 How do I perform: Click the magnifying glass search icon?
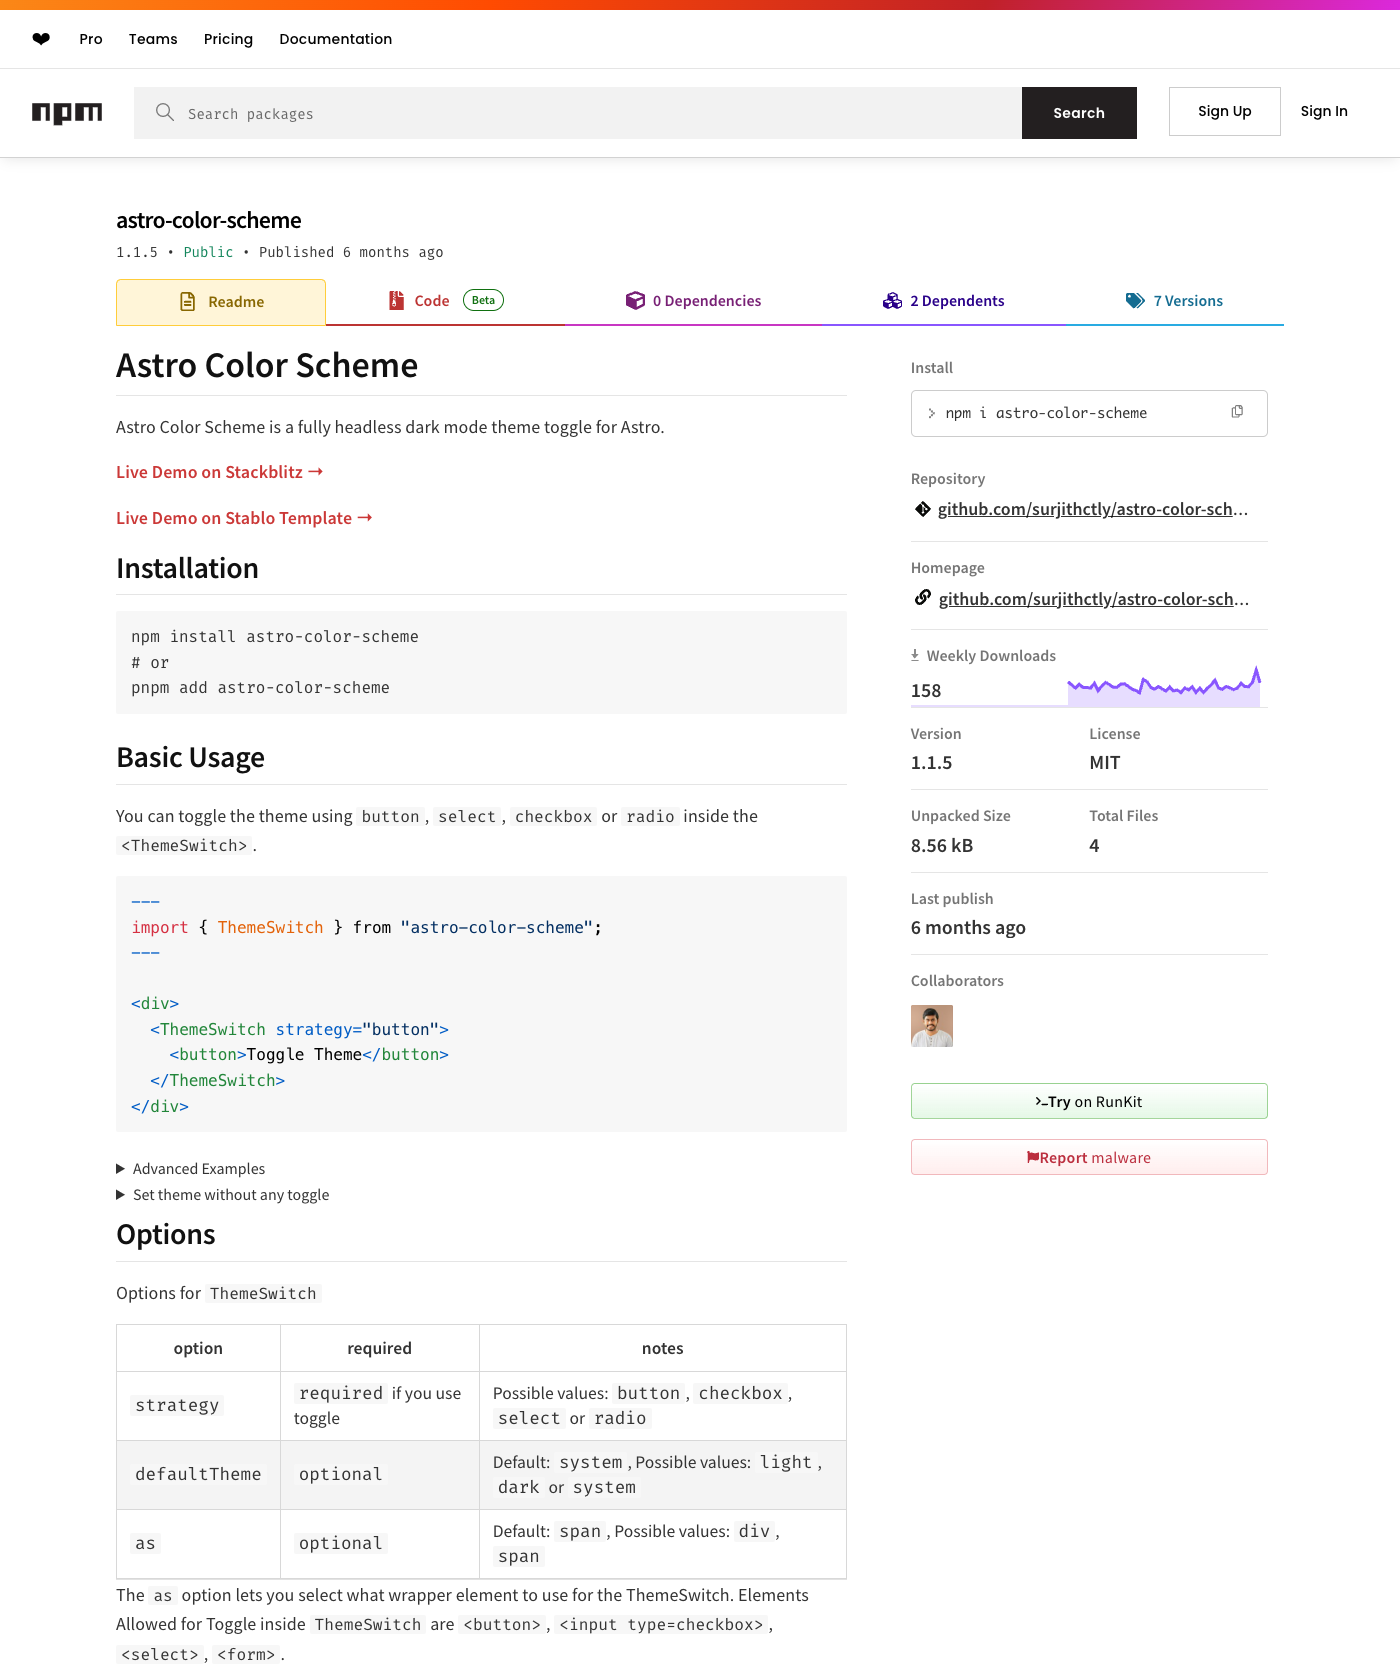pyautogui.click(x=165, y=112)
